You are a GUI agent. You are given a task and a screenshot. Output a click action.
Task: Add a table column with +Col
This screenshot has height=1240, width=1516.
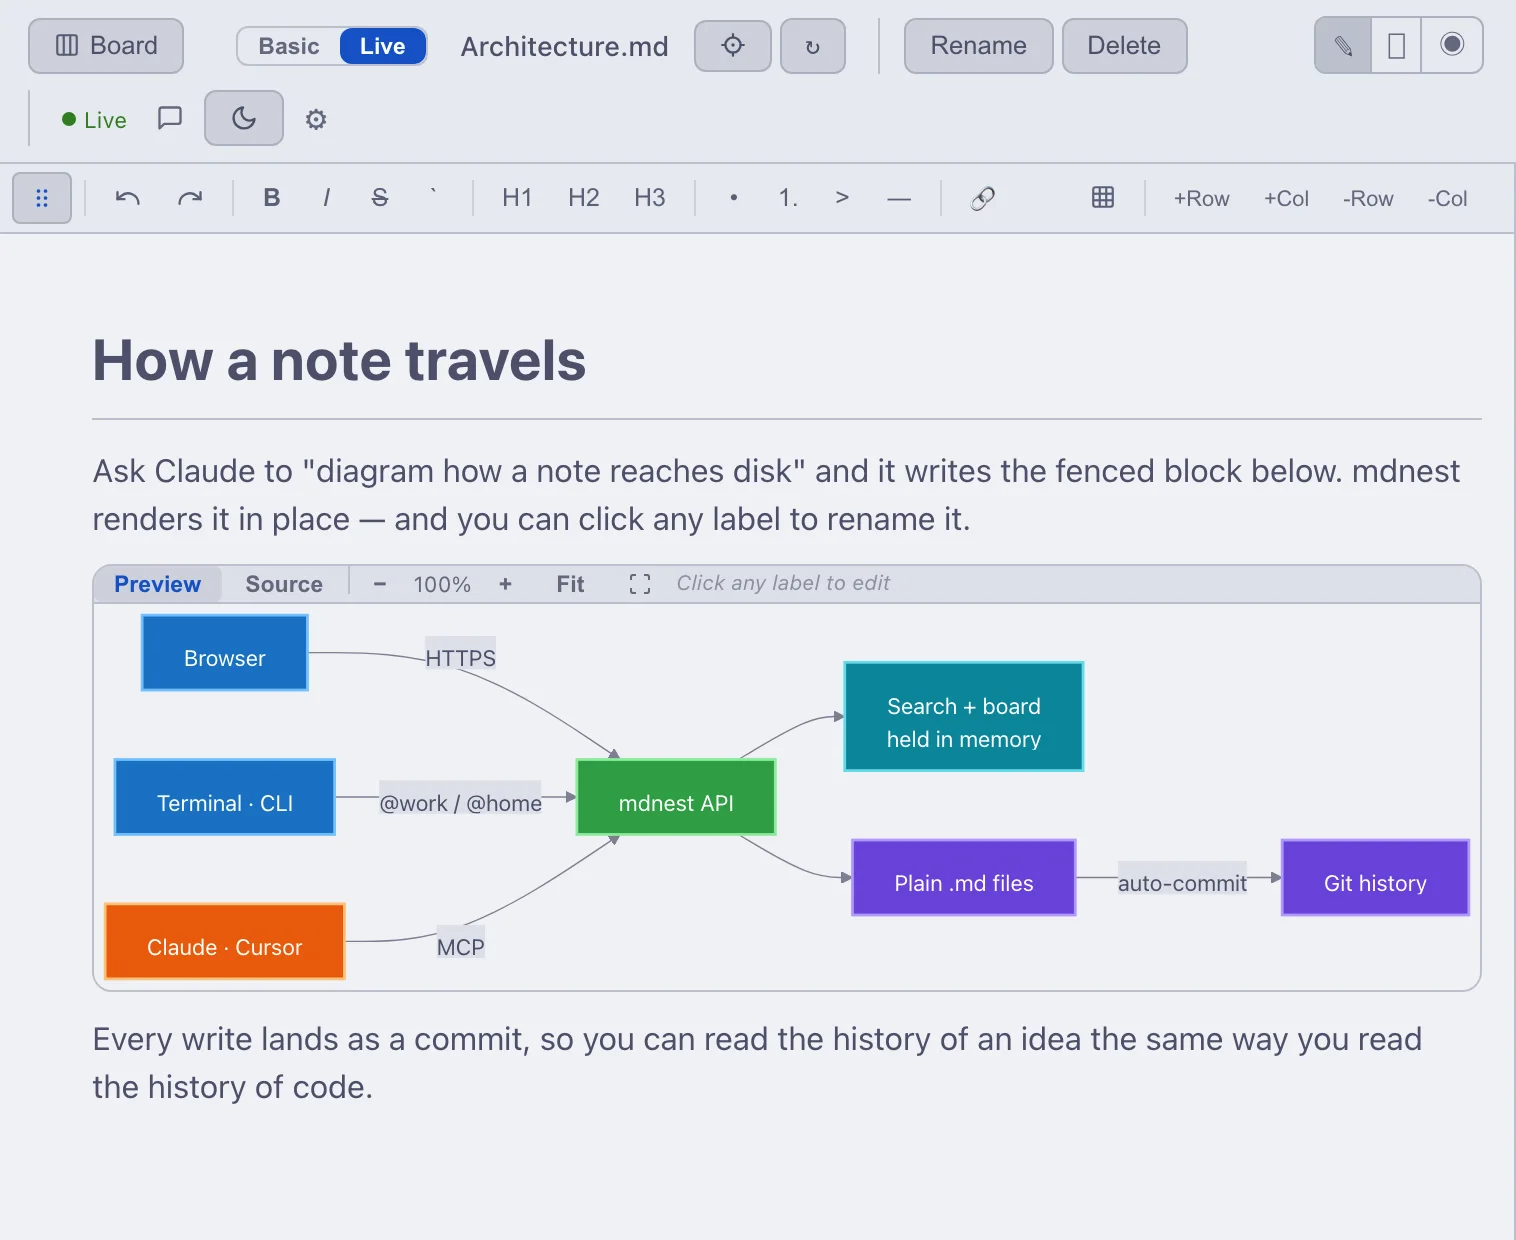[1286, 198]
